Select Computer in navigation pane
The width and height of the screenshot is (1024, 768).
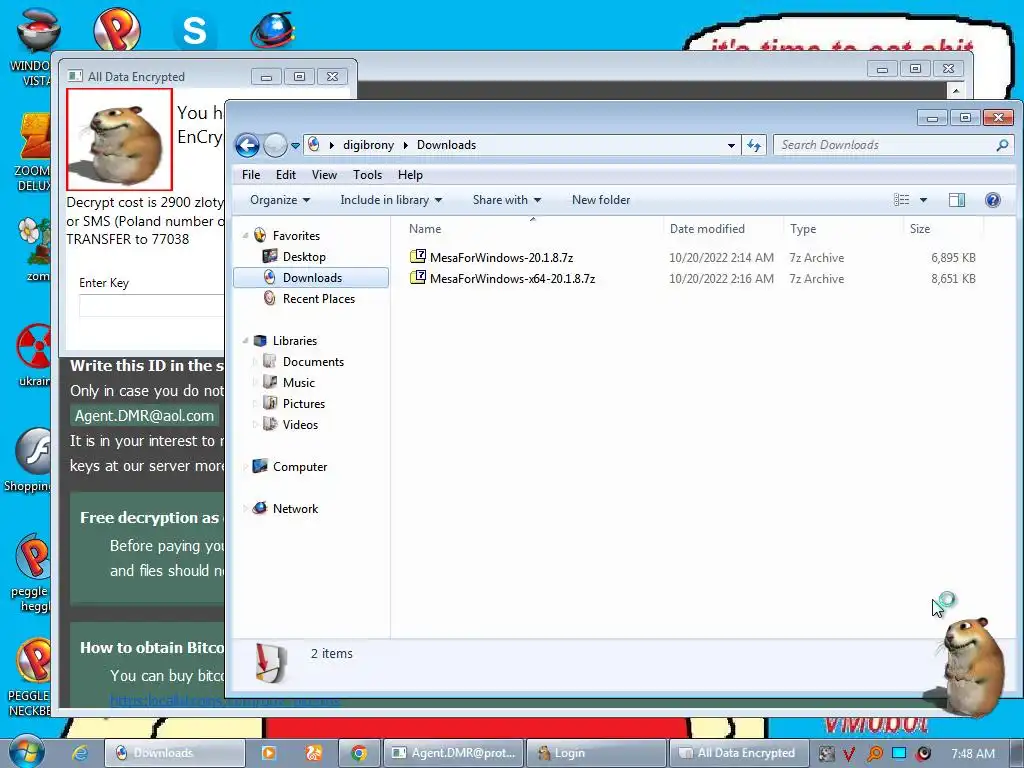click(x=299, y=467)
